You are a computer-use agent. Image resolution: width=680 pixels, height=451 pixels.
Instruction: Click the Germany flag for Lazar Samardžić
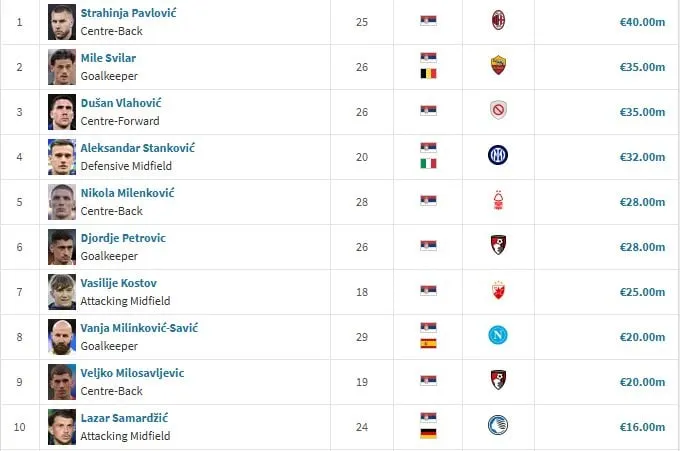tap(428, 434)
